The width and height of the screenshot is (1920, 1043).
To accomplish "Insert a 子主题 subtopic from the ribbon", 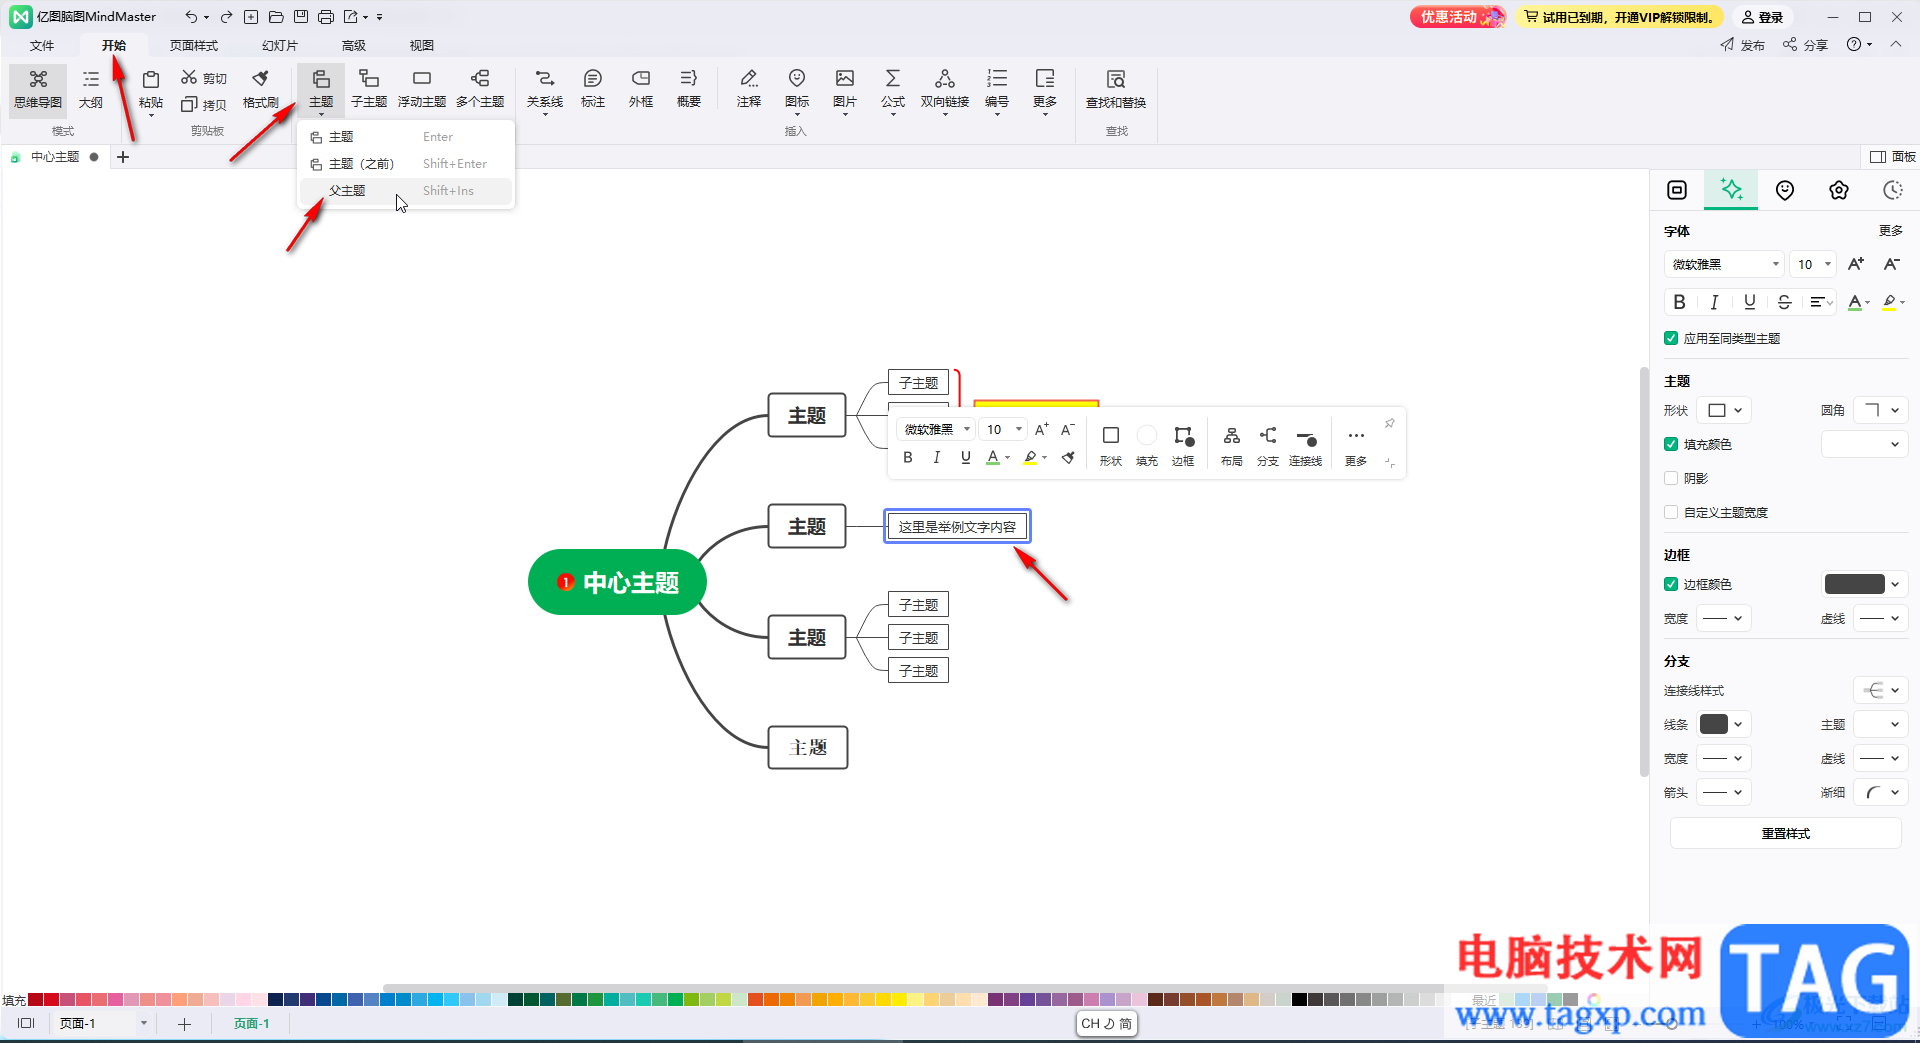I will click(x=369, y=89).
